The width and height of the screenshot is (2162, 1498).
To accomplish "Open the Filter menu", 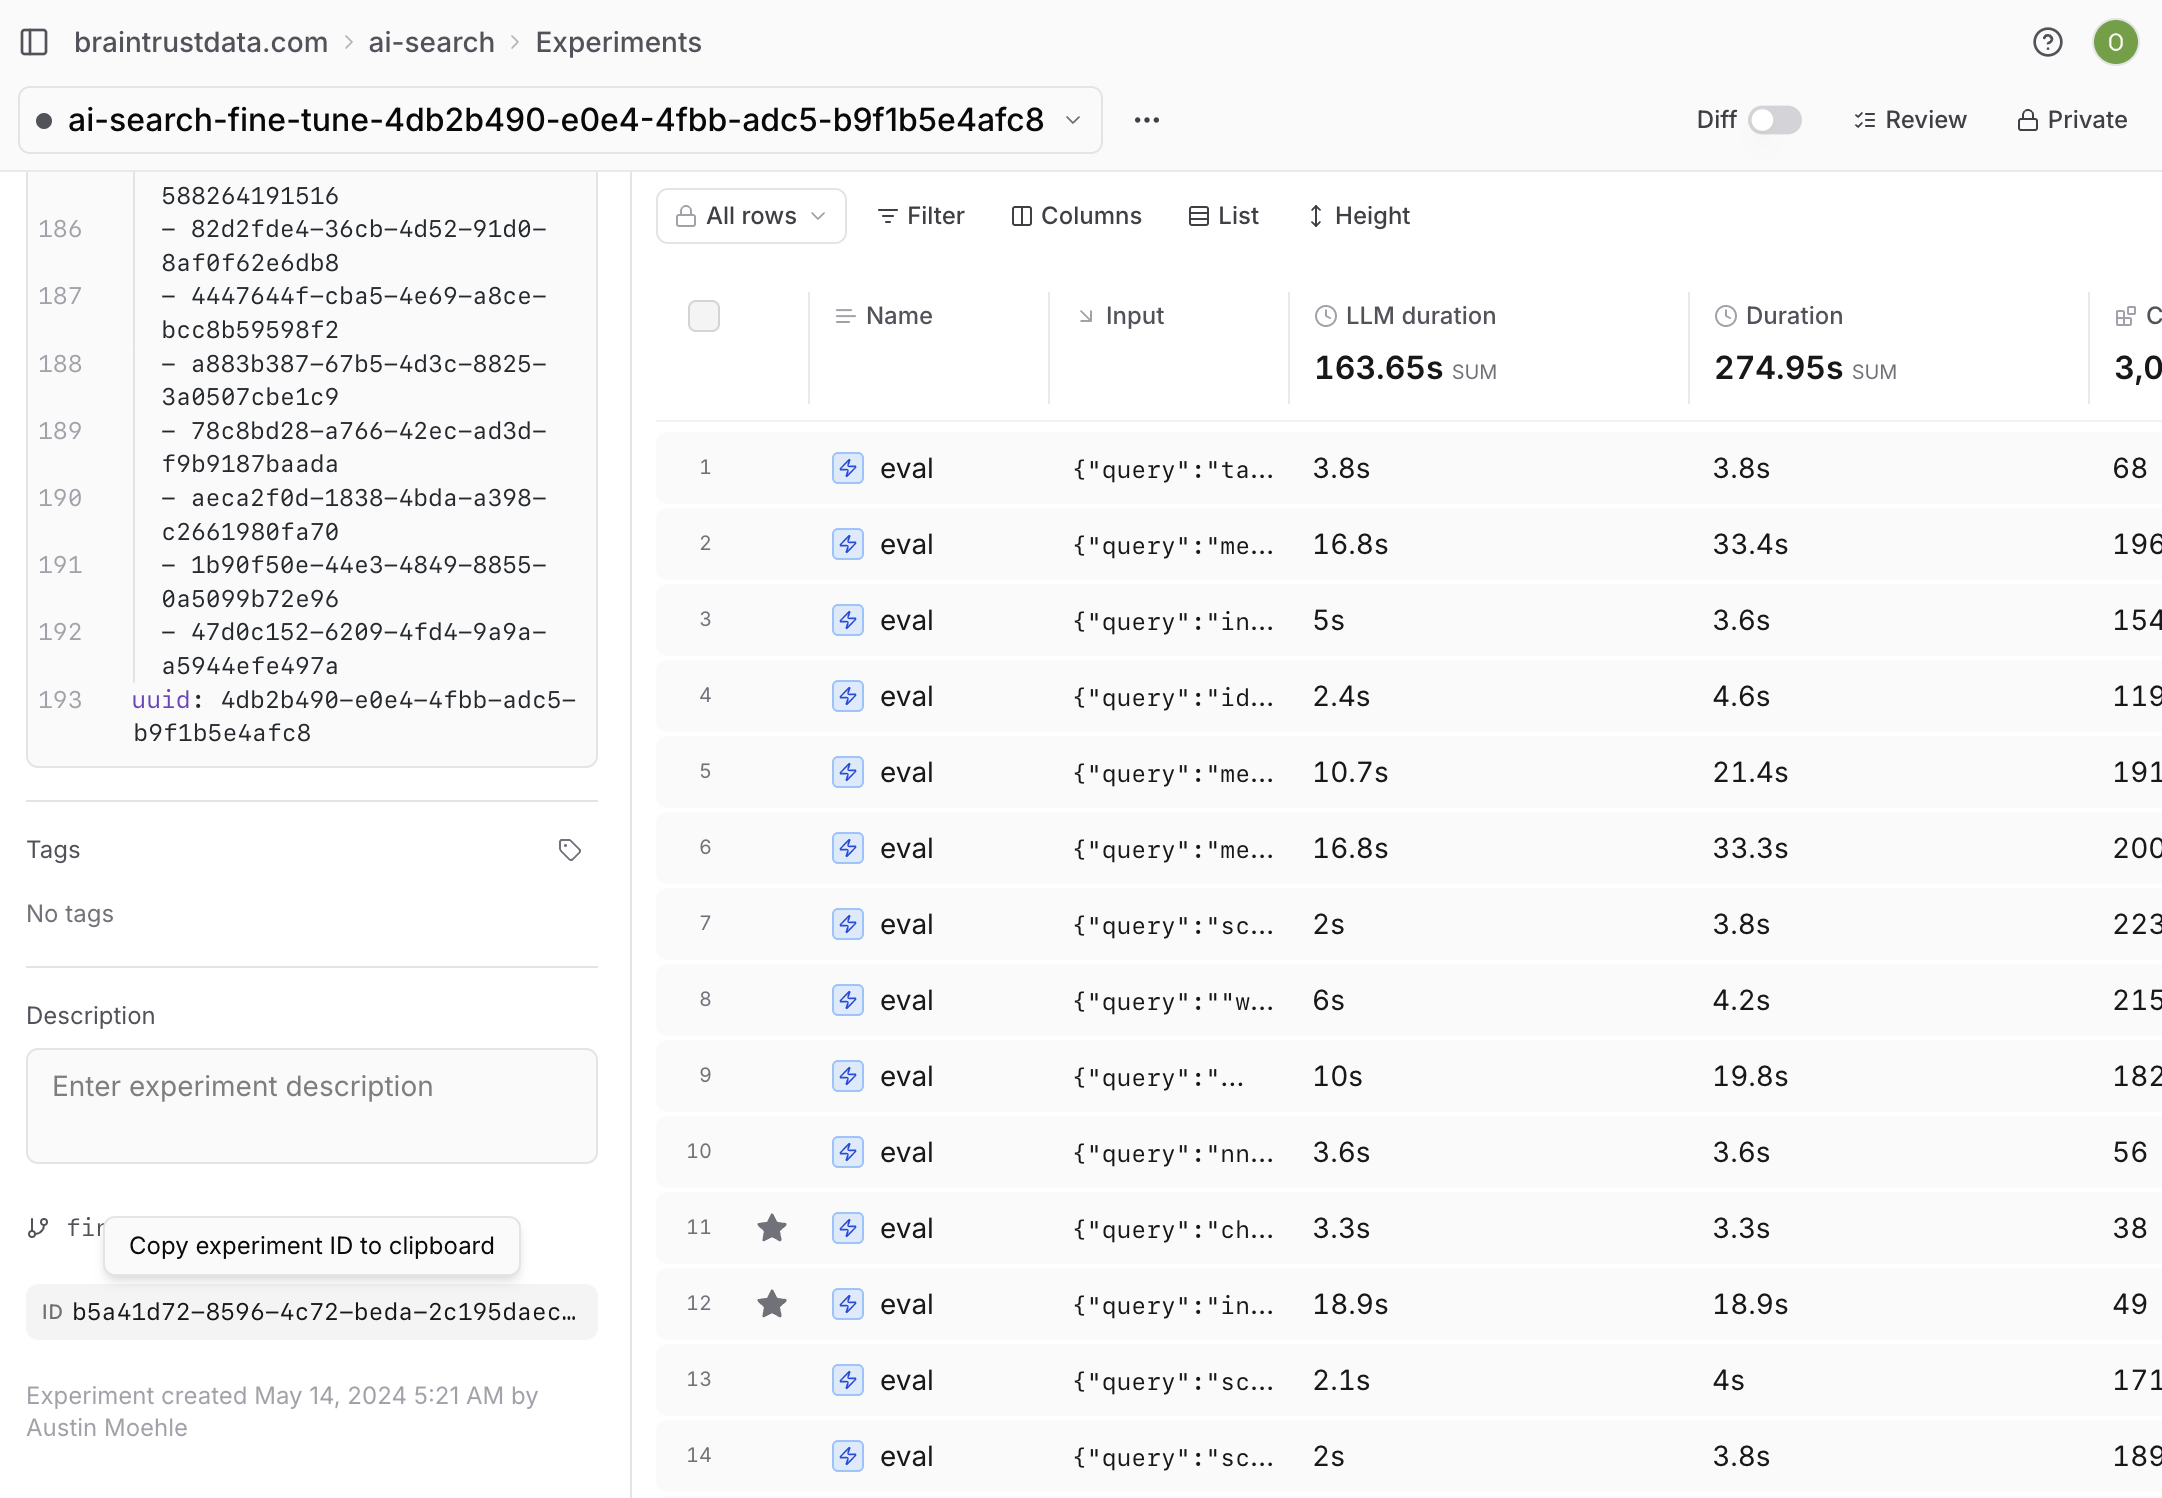I will point(920,216).
